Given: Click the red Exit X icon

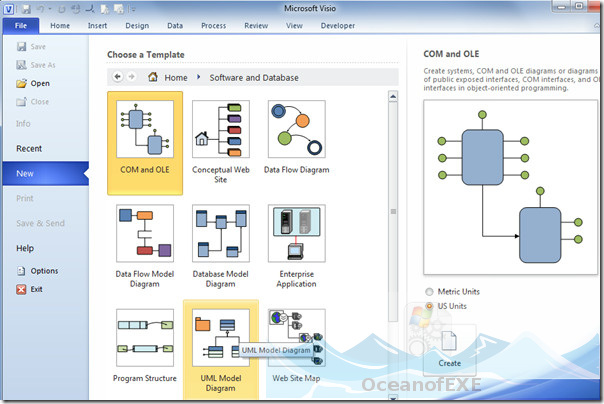Looking at the screenshot, I should pyautogui.click(x=21, y=289).
